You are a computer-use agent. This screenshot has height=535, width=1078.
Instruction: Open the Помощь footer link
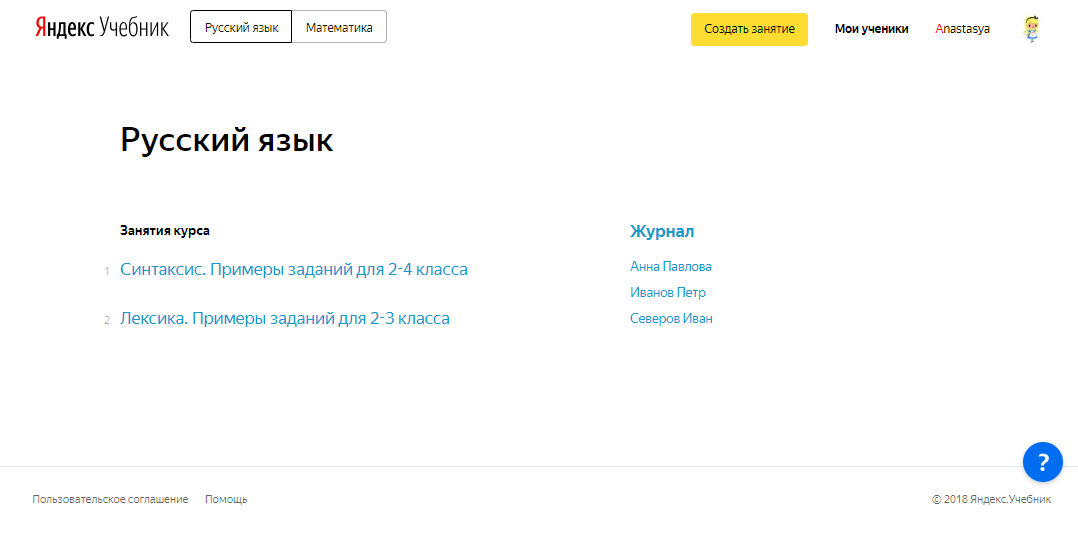pyautogui.click(x=226, y=499)
